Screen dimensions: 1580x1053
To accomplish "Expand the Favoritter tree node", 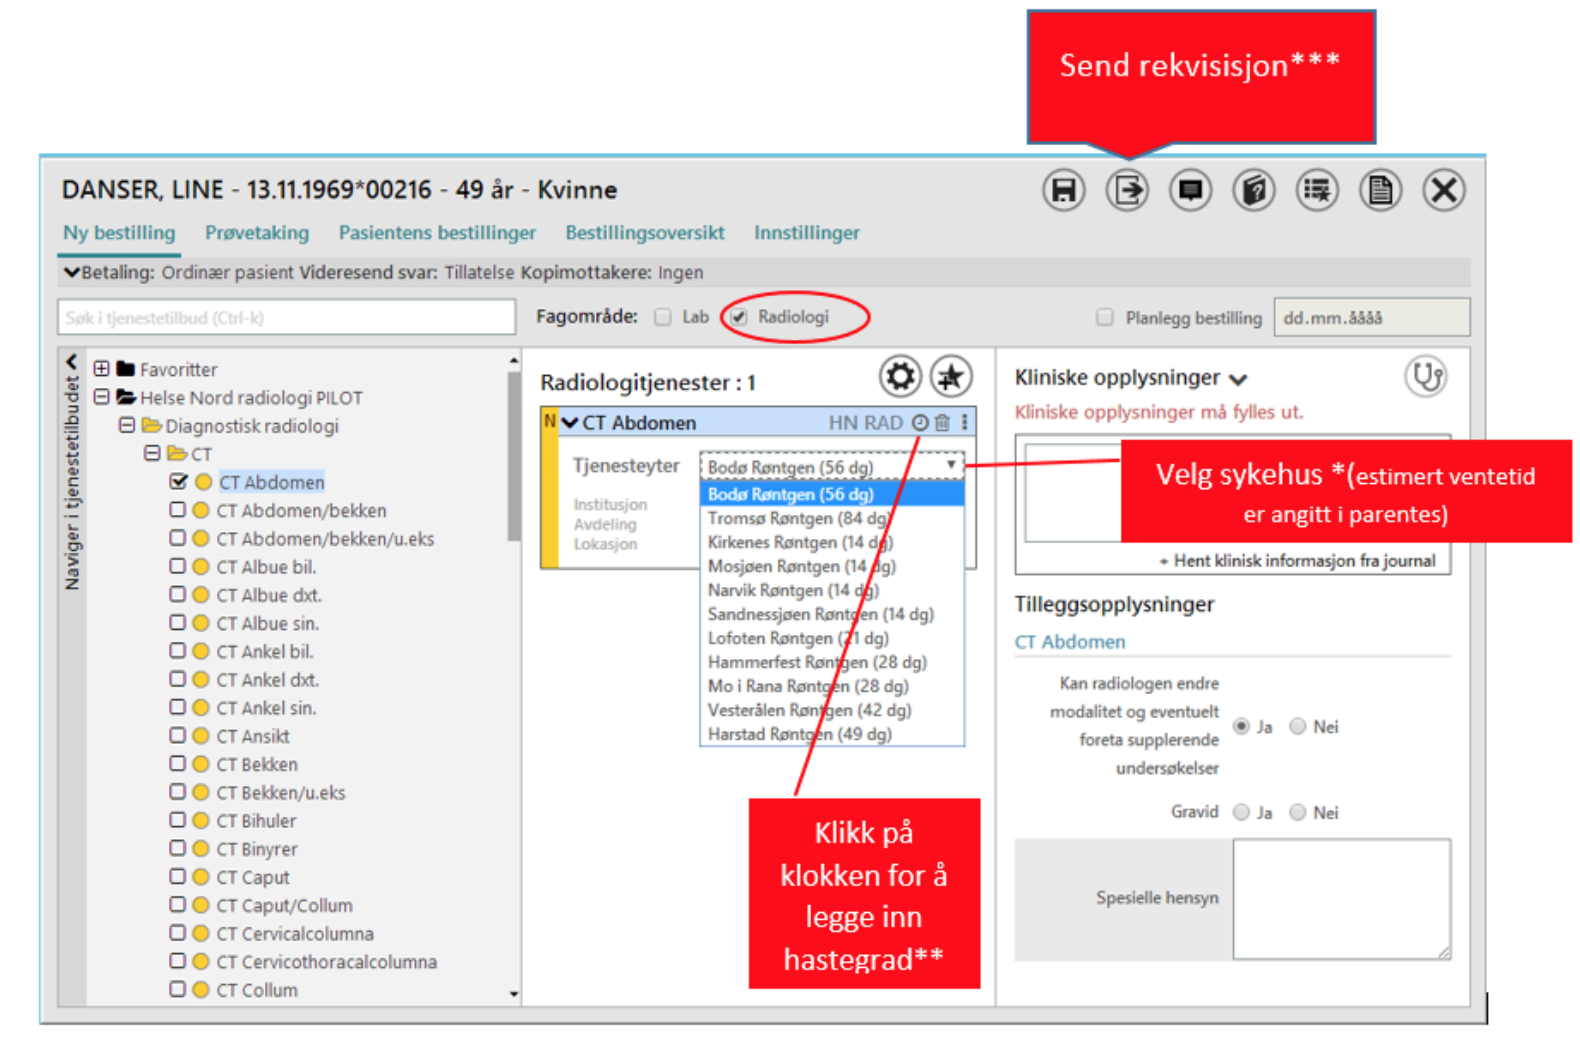I will click(x=101, y=369).
